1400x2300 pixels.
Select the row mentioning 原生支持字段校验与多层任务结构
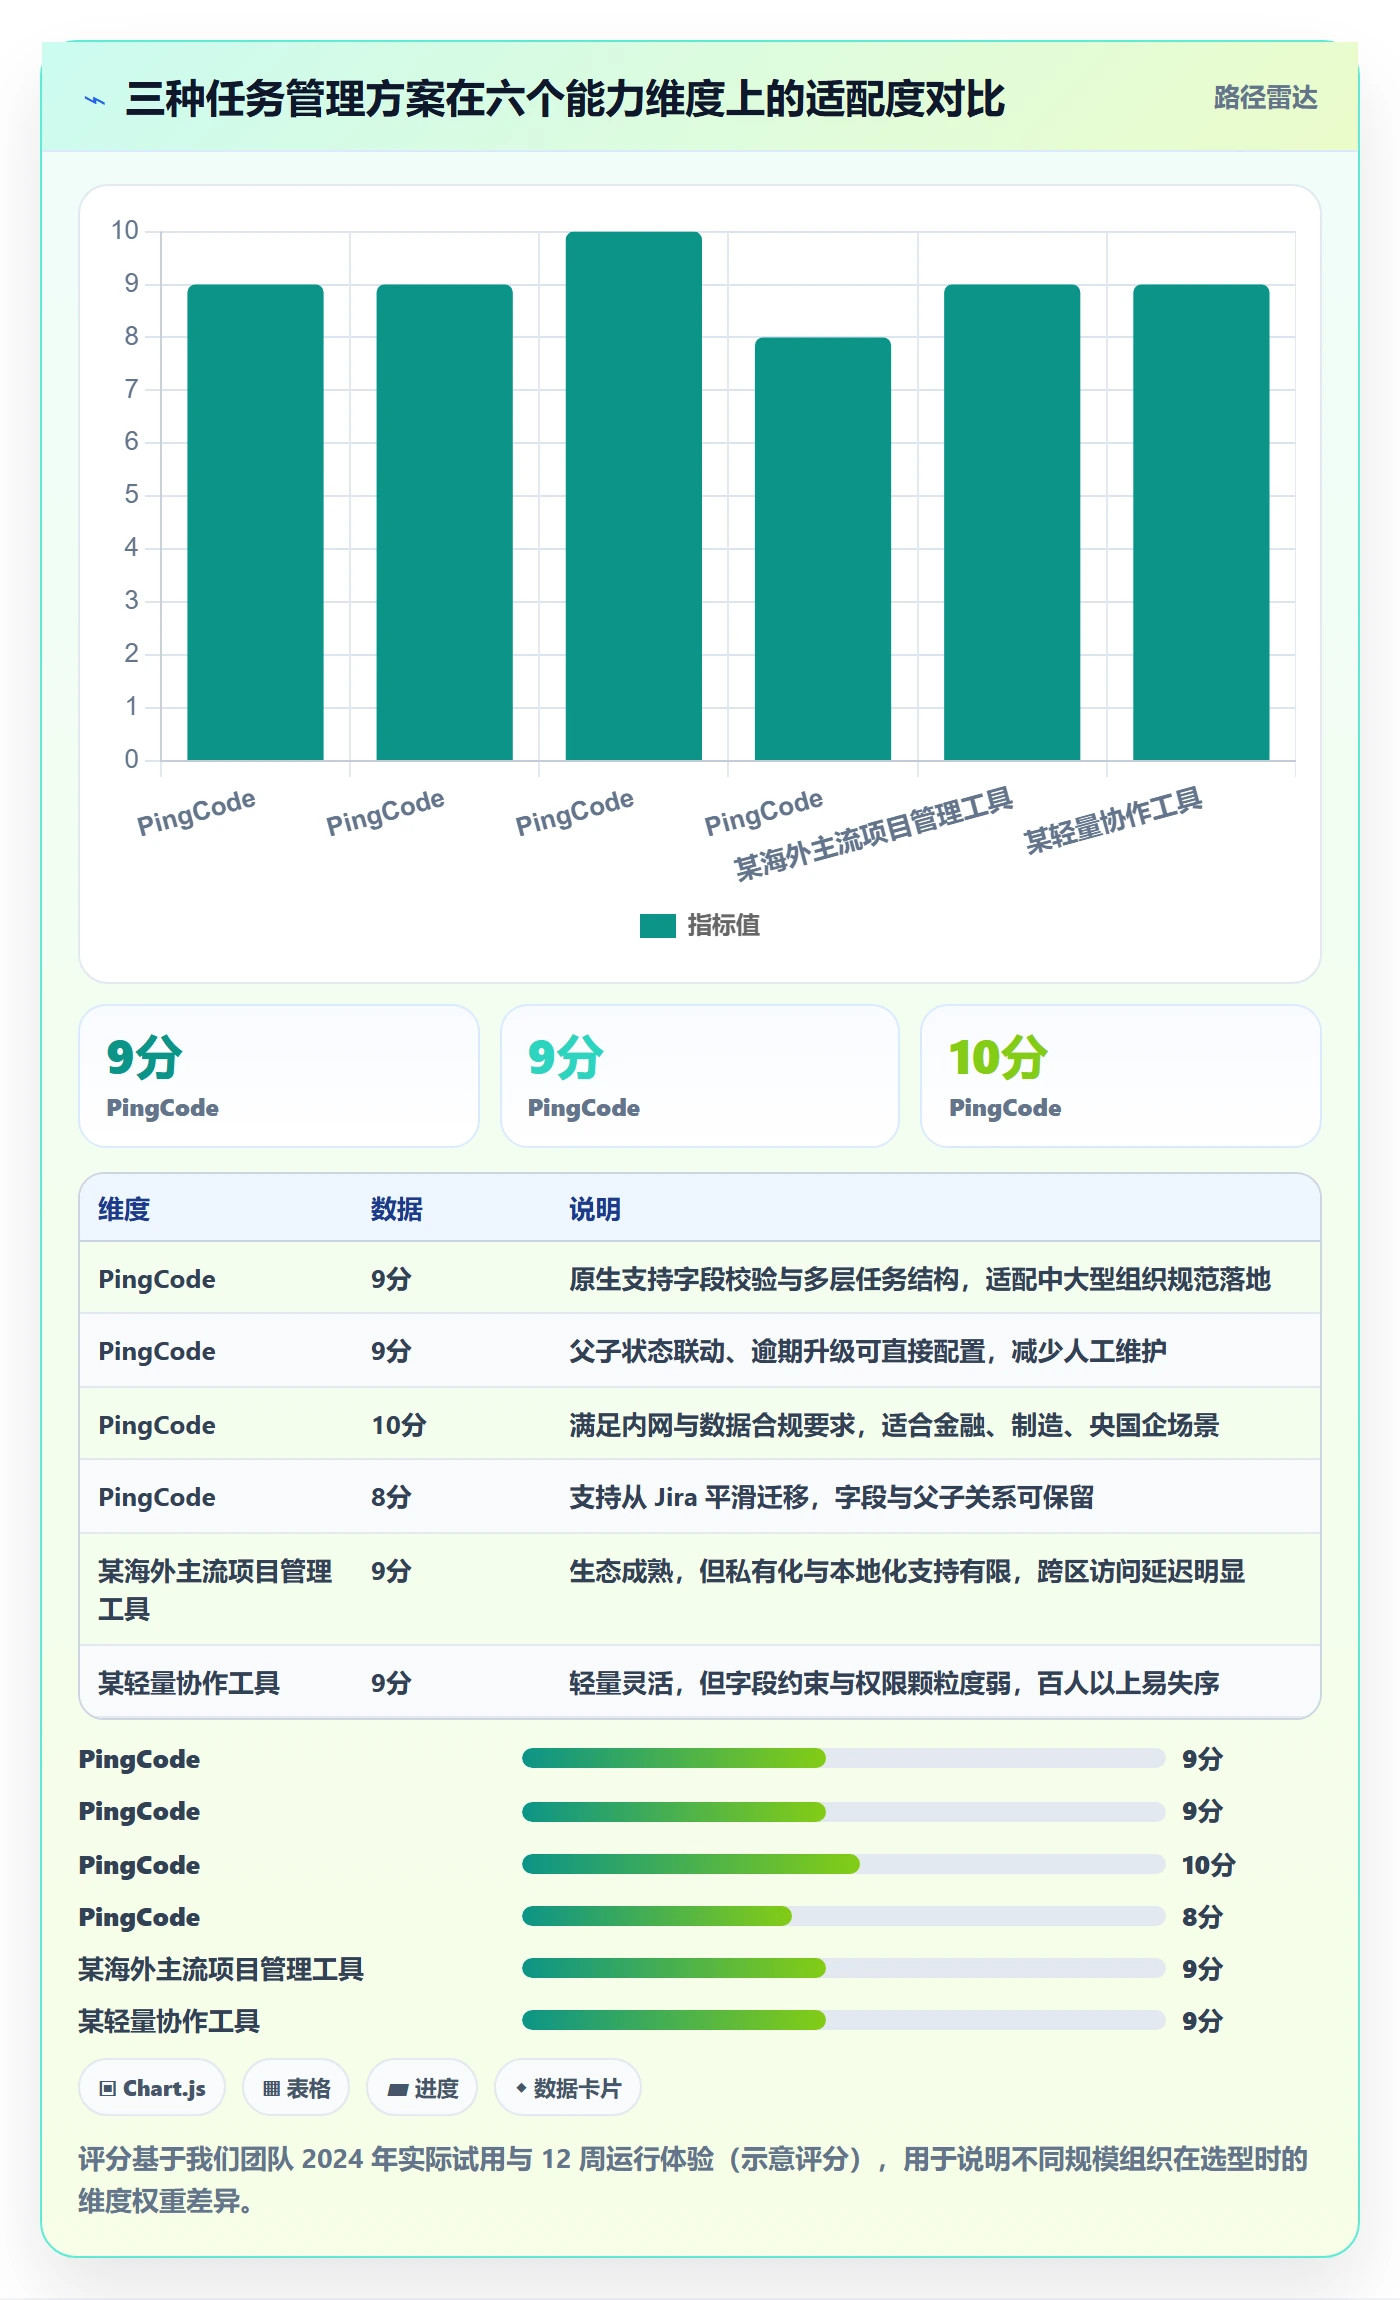[x=700, y=1279]
